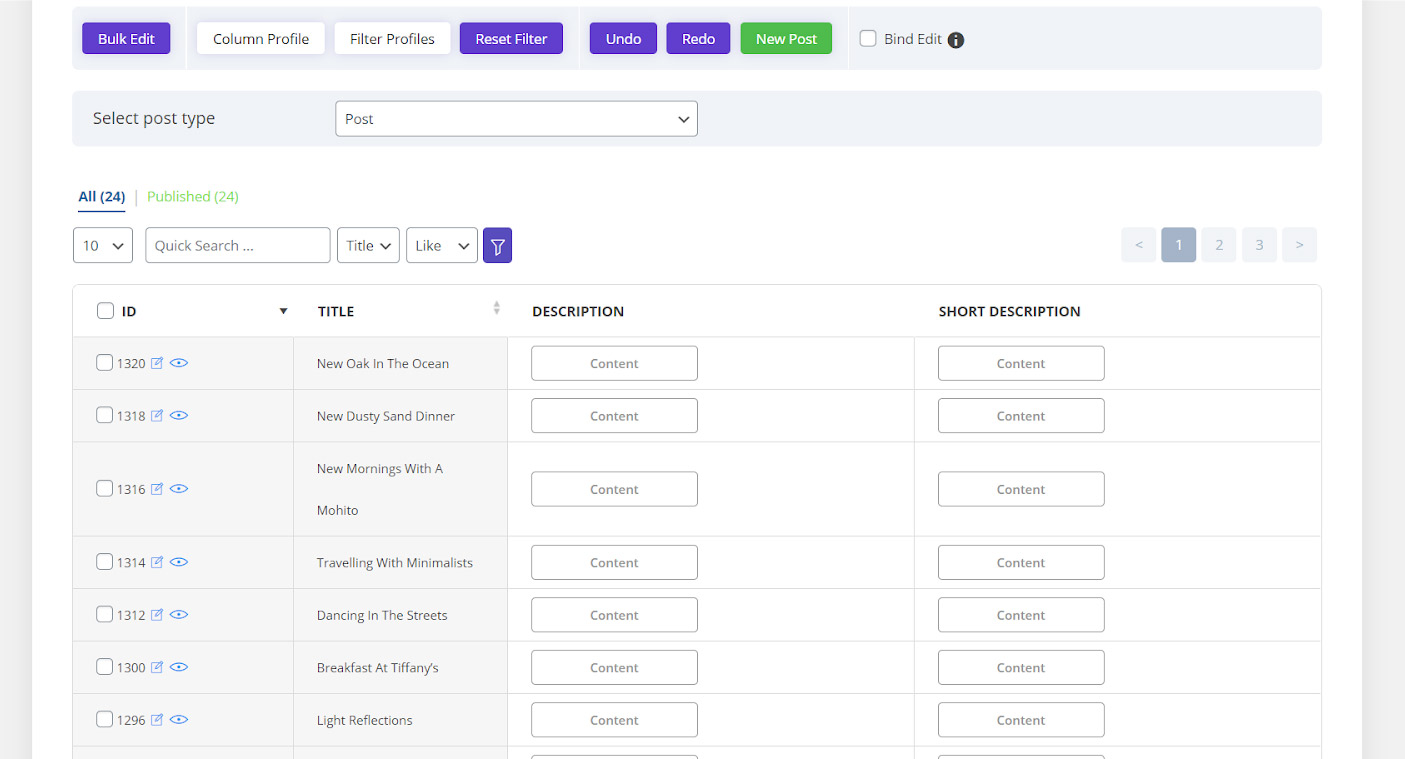Select all rows via ID header checkbox
The height and width of the screenshot is (759, 1405).
tap(105, 311)
